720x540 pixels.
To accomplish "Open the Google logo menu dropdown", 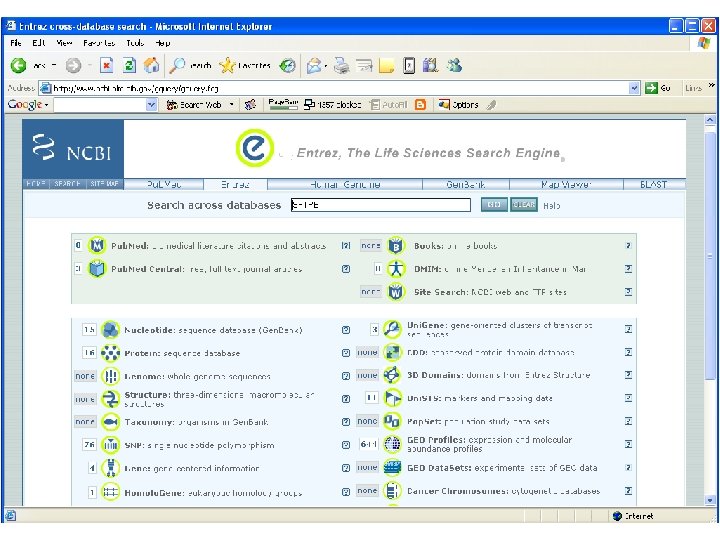I will click(46, 105).
